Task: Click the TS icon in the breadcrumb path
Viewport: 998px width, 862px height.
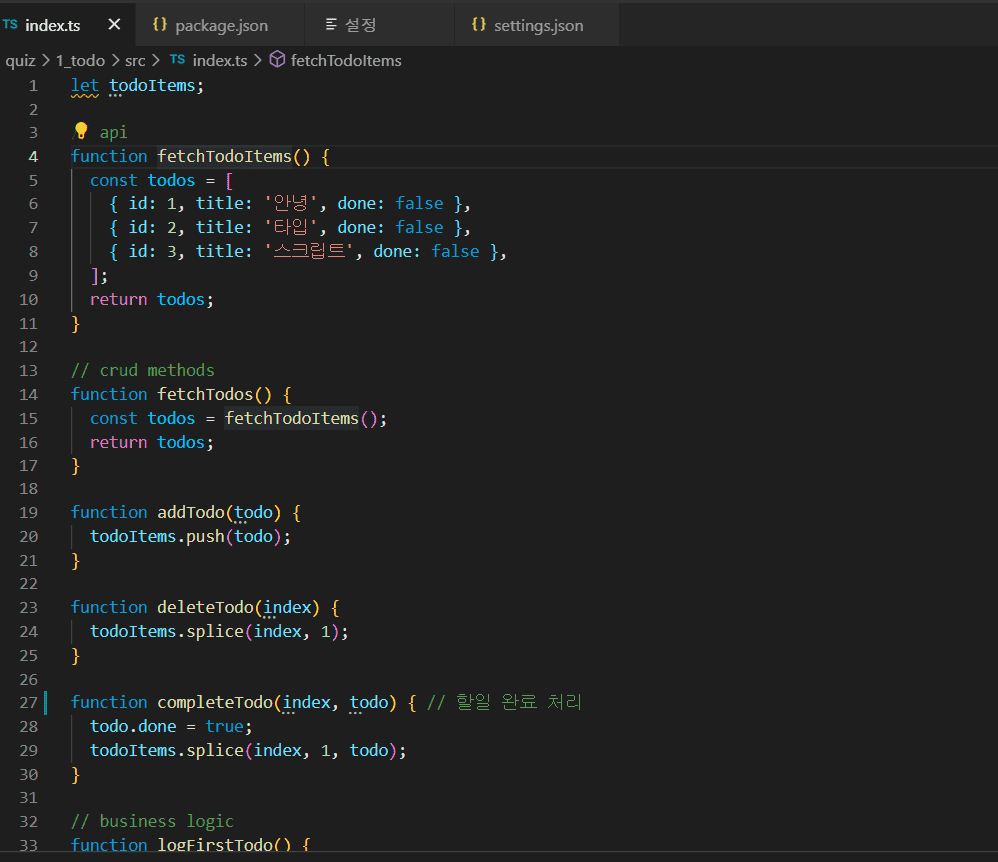Action: (x=177, y=60)
